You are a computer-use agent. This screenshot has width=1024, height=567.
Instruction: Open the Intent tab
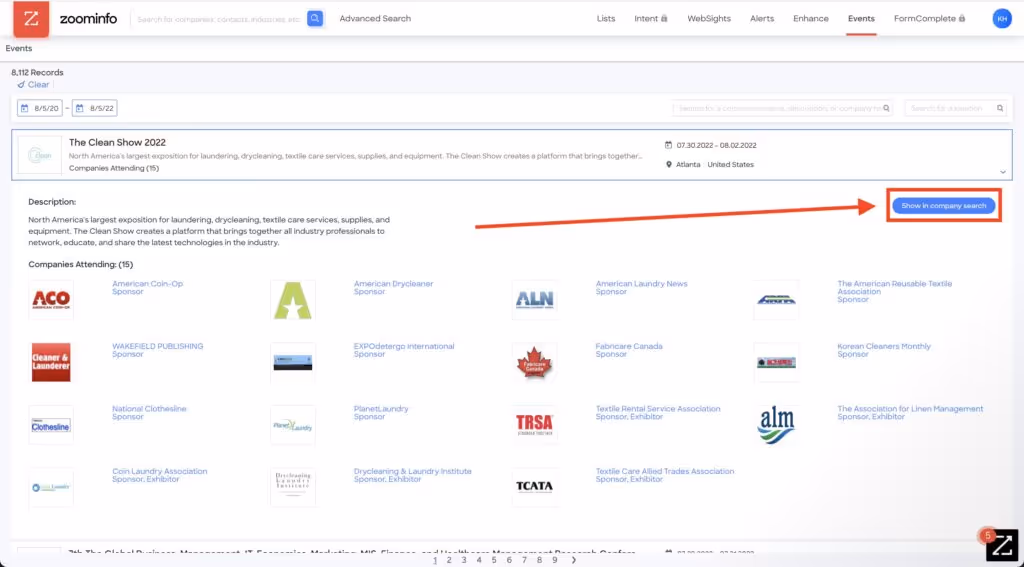(x=650, y=18)
